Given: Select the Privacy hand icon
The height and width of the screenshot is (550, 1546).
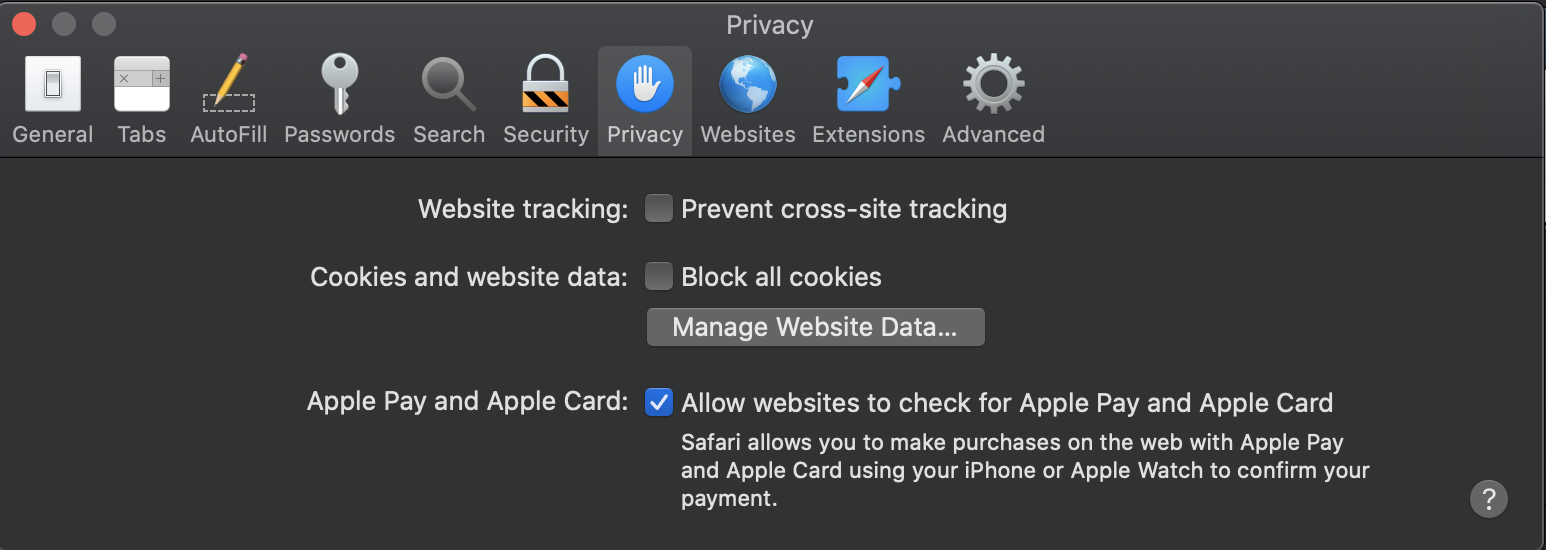Looking at the screenshot, I should point(645,84).
